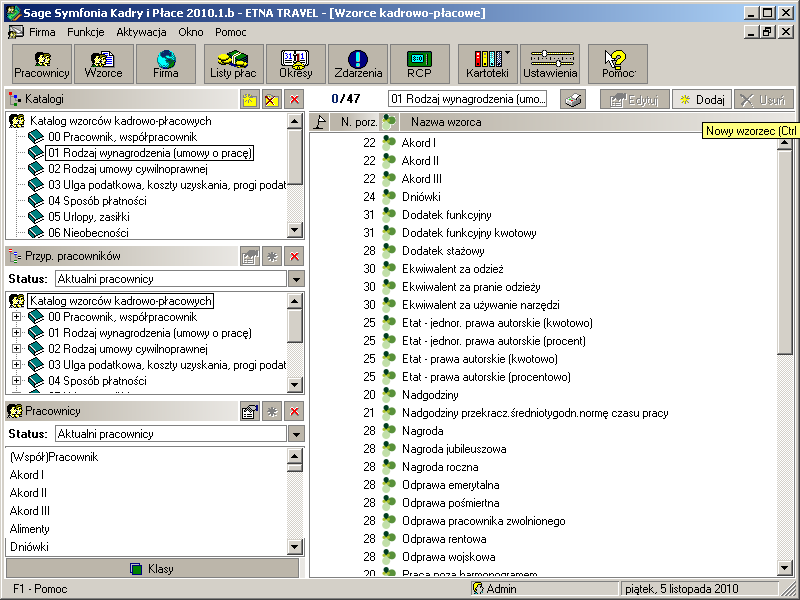Open the Funkcje menu
The width and height of the screenshot is (800, 600).
86,32
